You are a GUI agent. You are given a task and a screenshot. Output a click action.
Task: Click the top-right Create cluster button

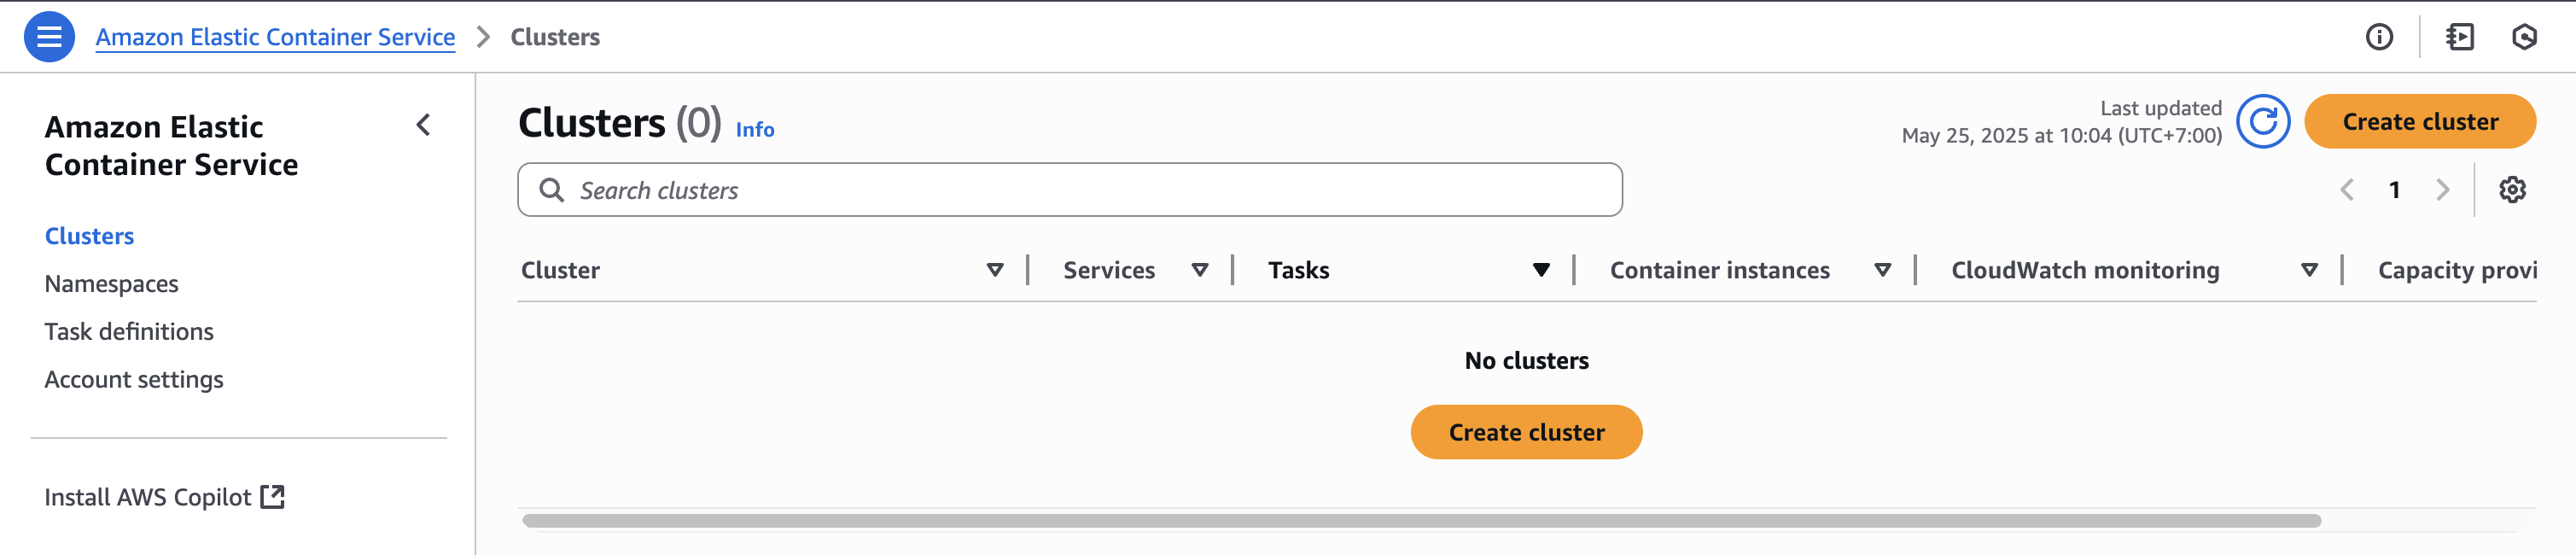point(2419,122)
